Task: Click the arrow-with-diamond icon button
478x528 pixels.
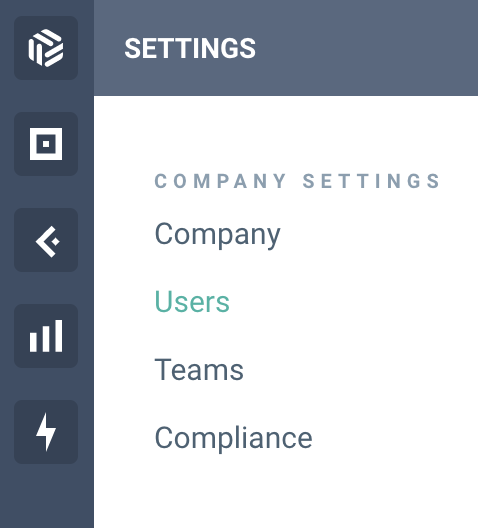Action: pos(46,240)
